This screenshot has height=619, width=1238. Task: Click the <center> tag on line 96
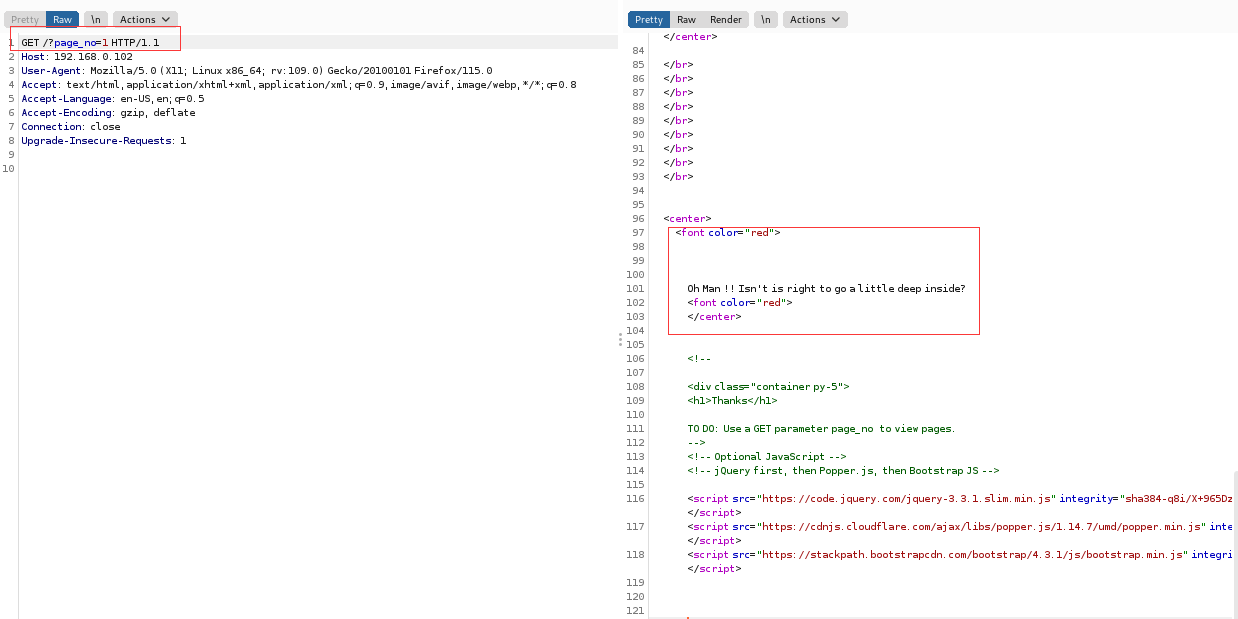tap(687, 219)
